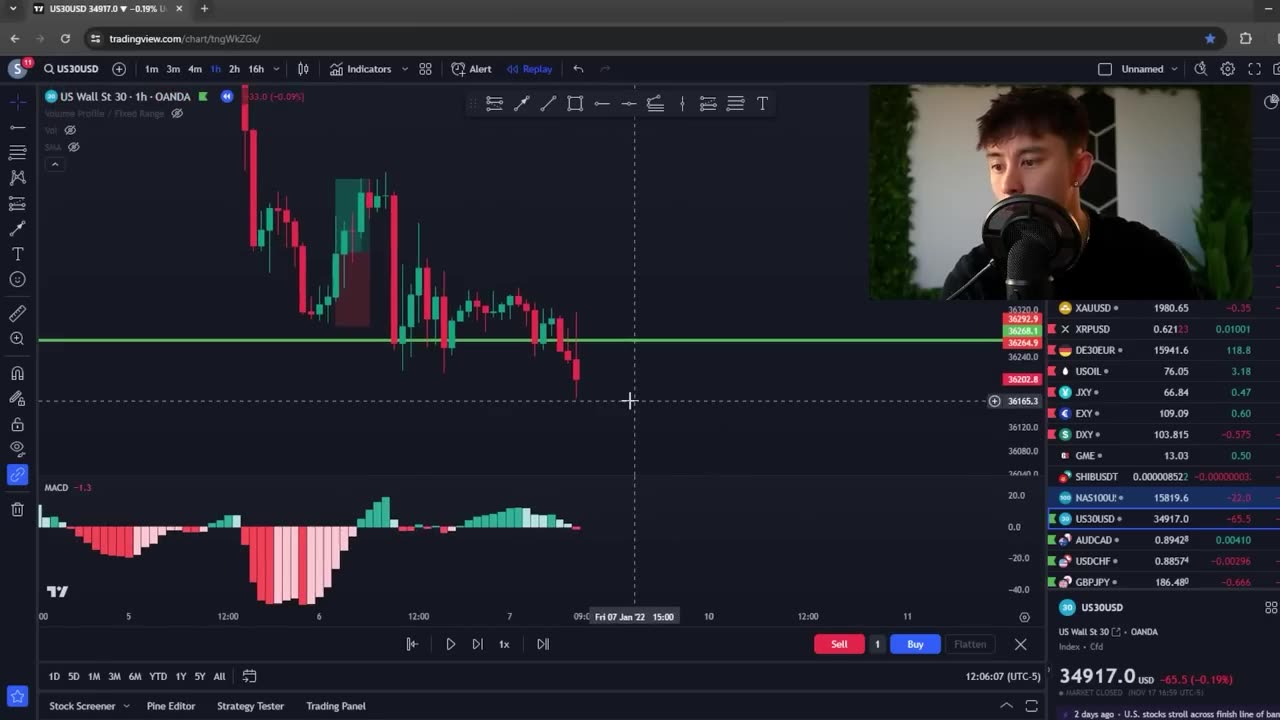Show the Volume Profile Fixed Range indicator

[x=177, y=113]
